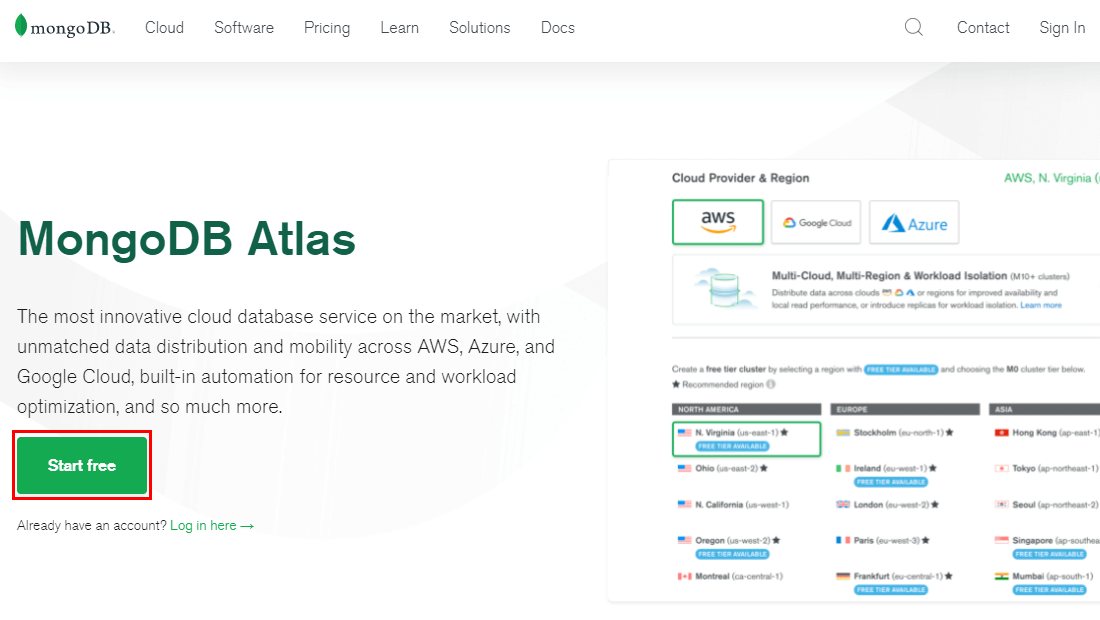Click Free Tier Available badge under Mumbai

(x=1049, y=590)
